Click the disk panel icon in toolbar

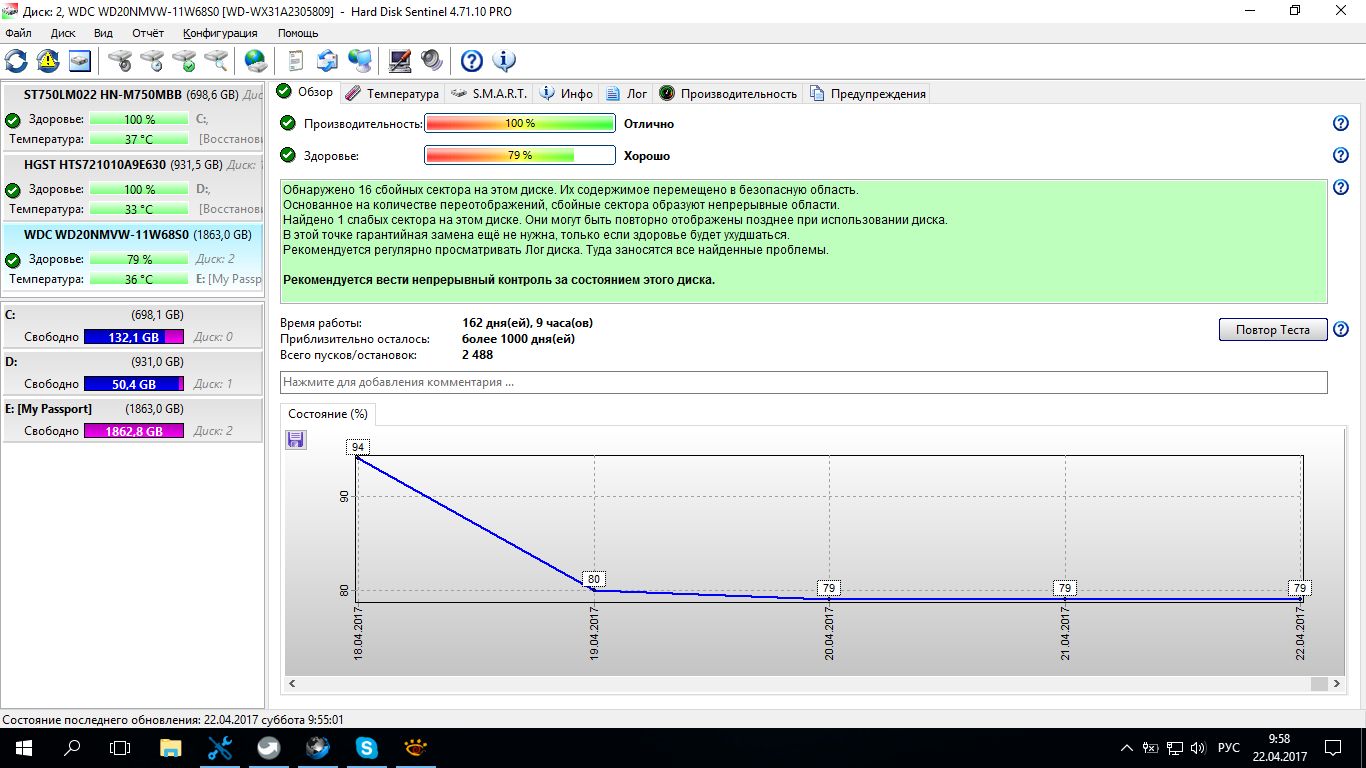[x=80, y=61]
